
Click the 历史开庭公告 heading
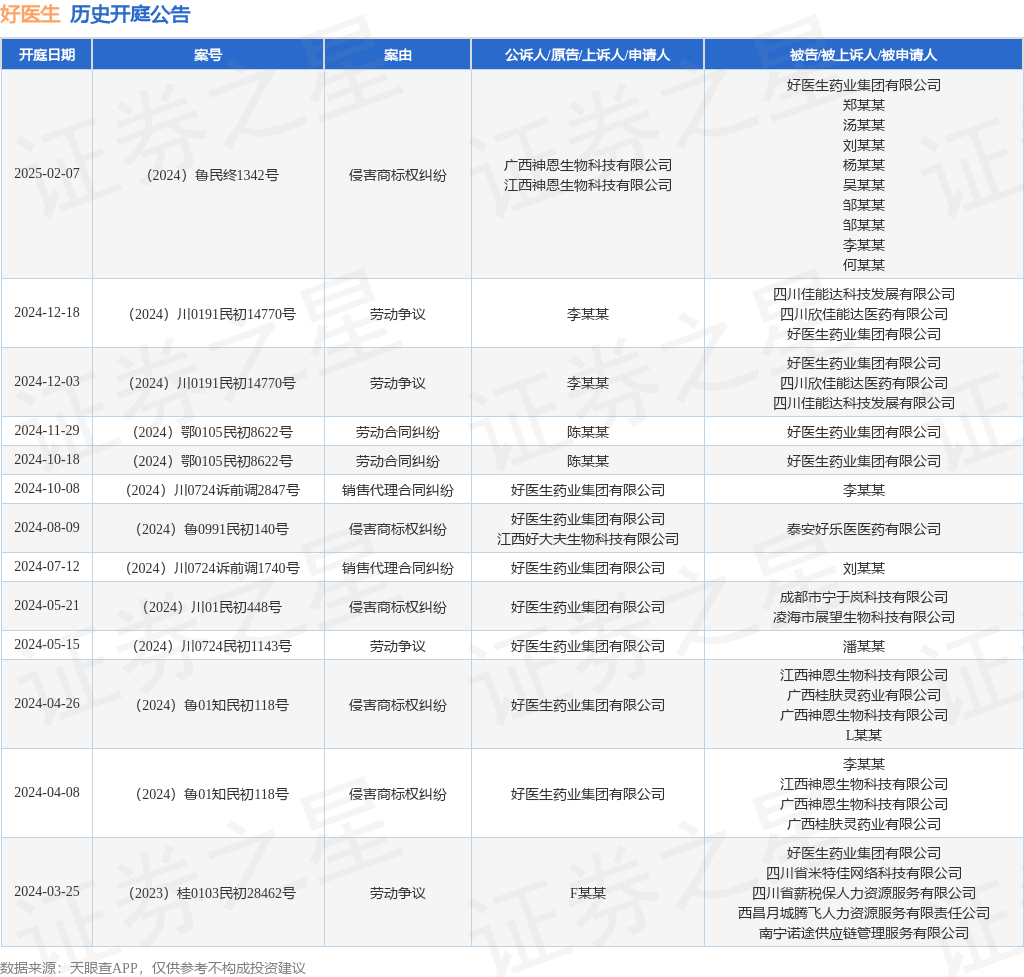[130, 14]
